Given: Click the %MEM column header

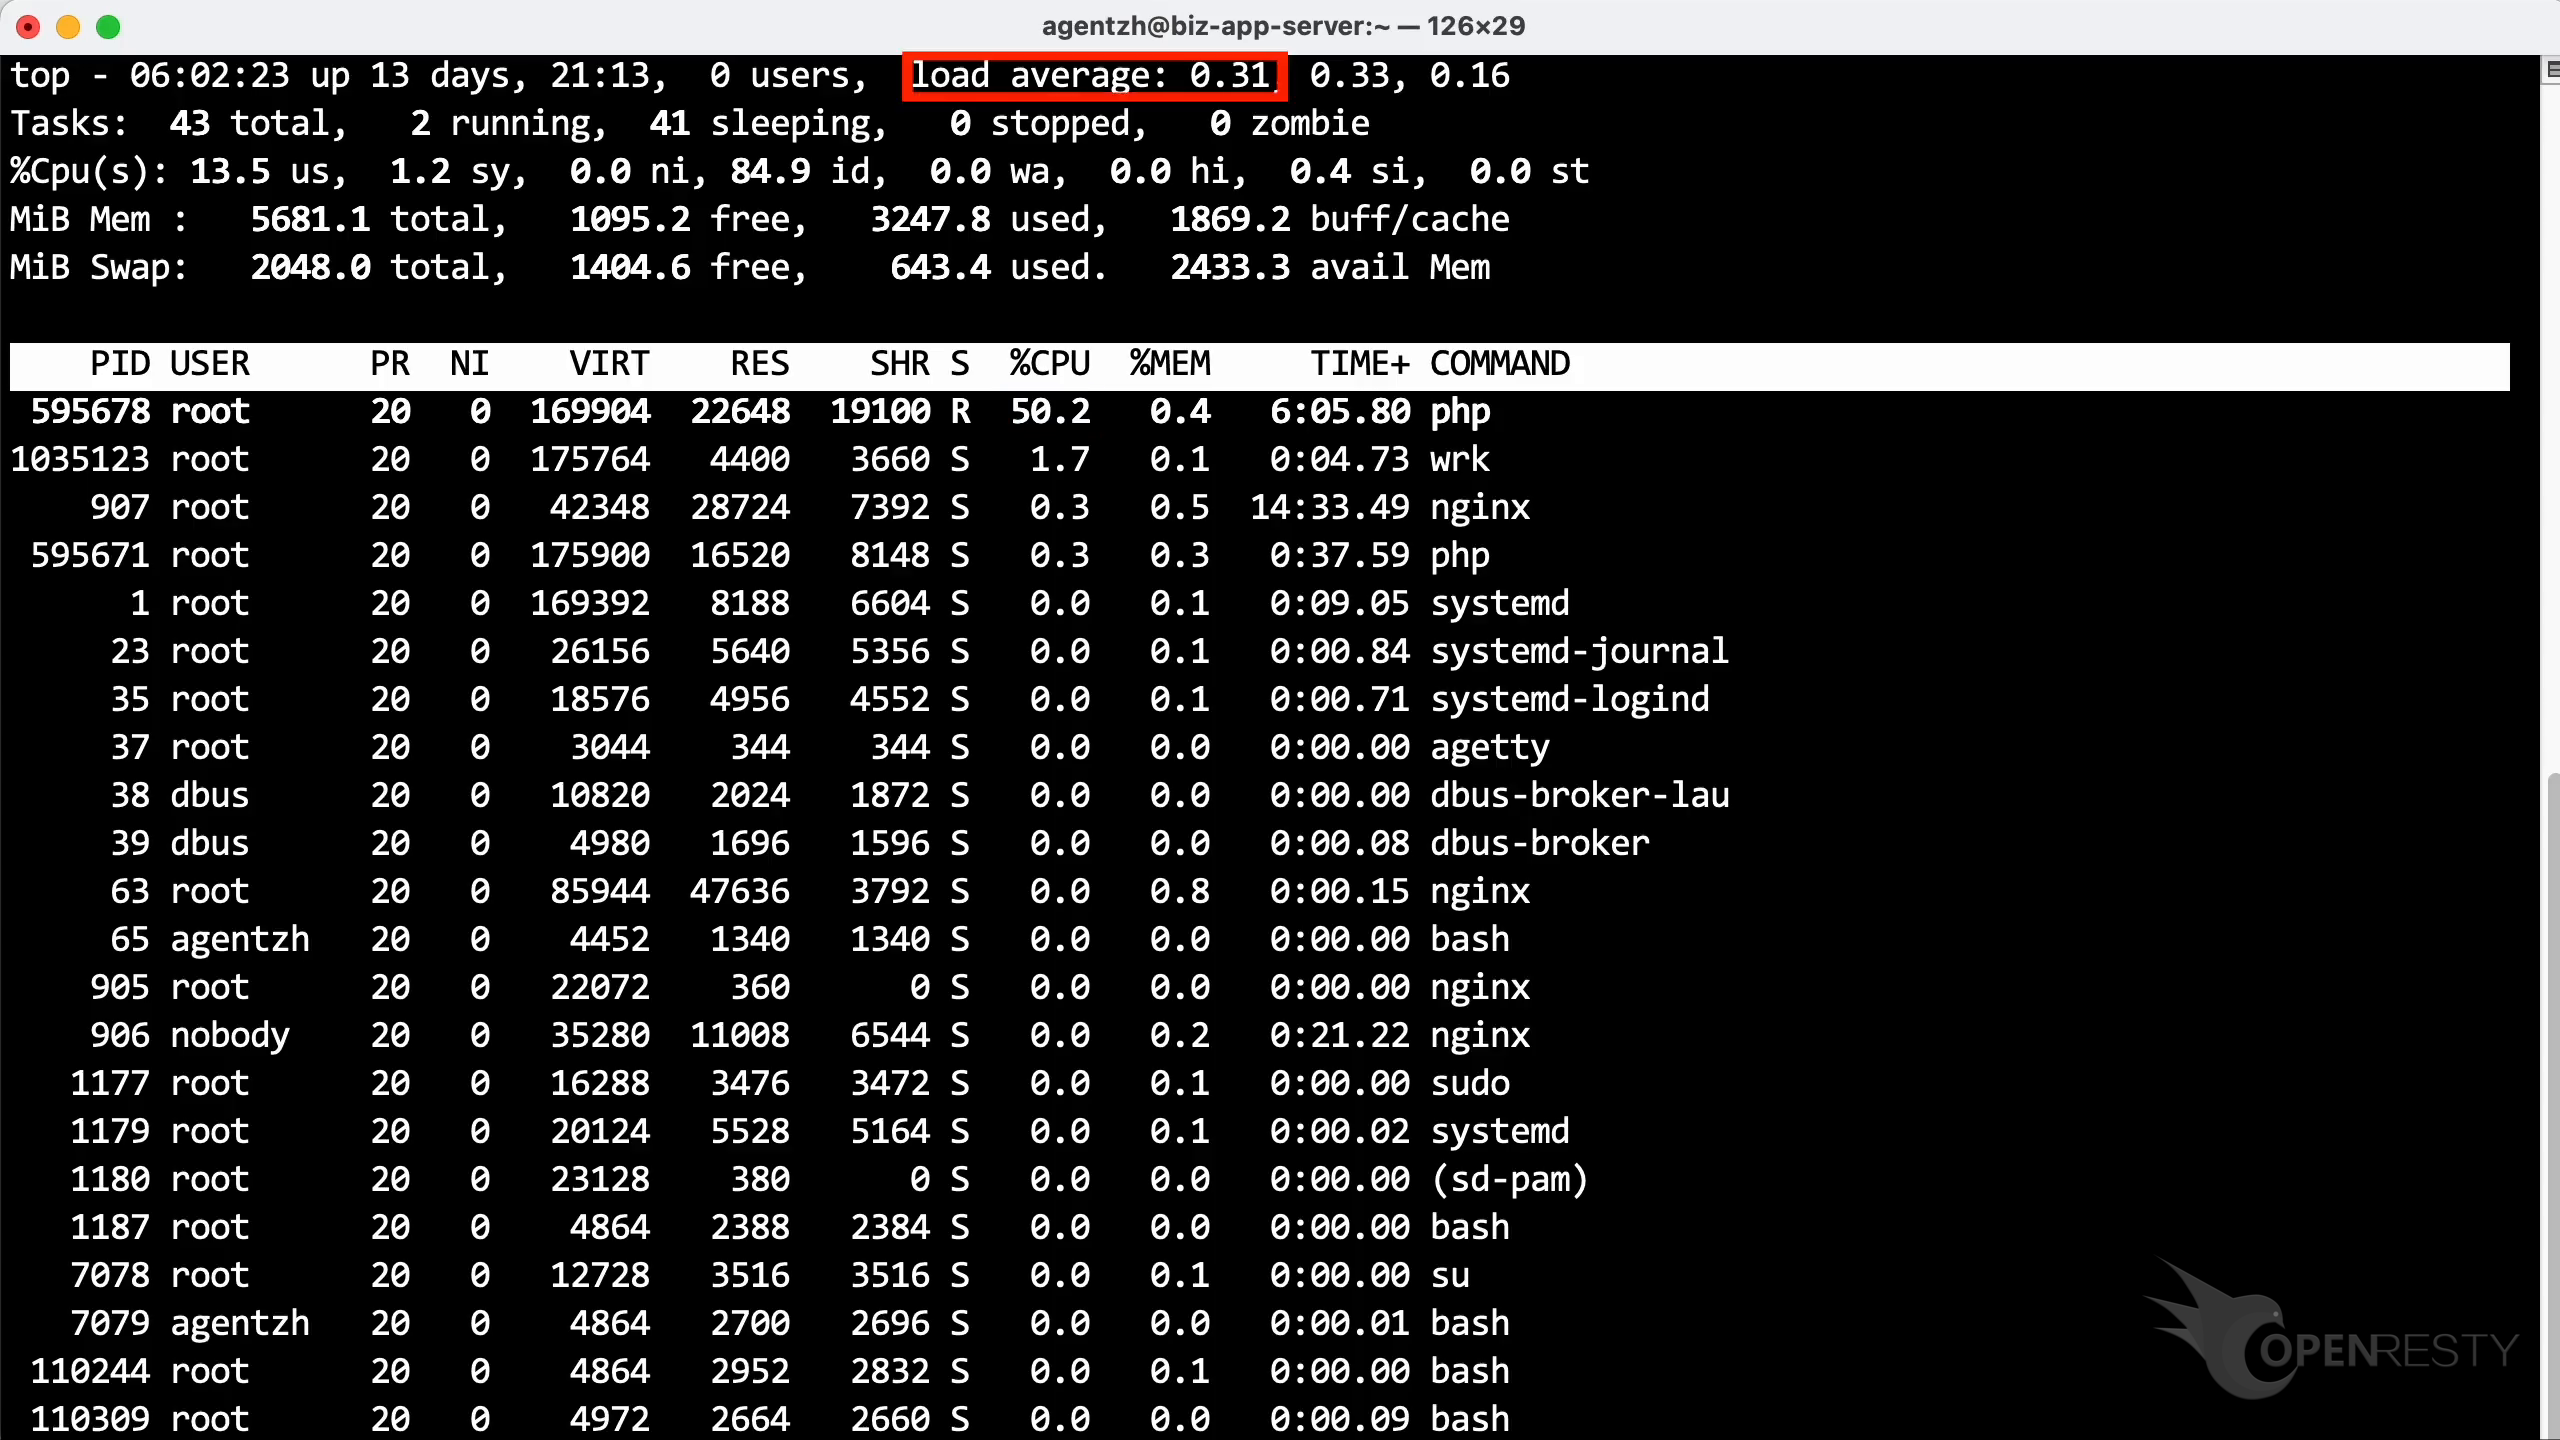Looking at the screenshot, I should pos(1169,364).
